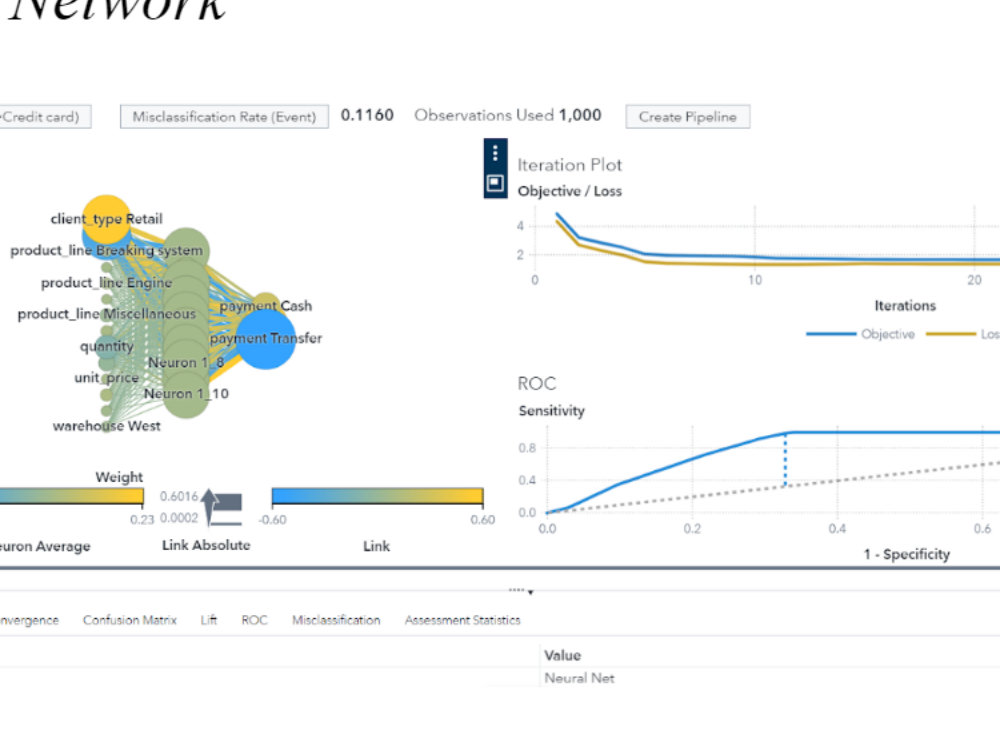Click the misclassification value 0.1160
Screen dimensions: 1000x750
tap(367, 115)
